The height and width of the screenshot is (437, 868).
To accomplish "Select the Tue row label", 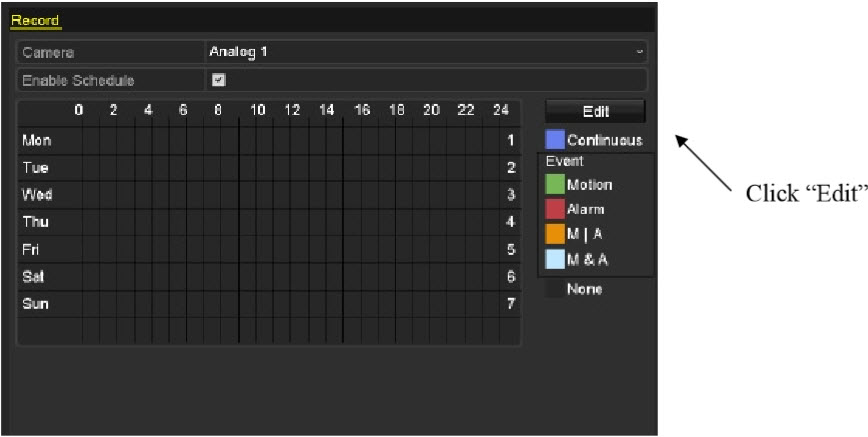I will point(35,167).
